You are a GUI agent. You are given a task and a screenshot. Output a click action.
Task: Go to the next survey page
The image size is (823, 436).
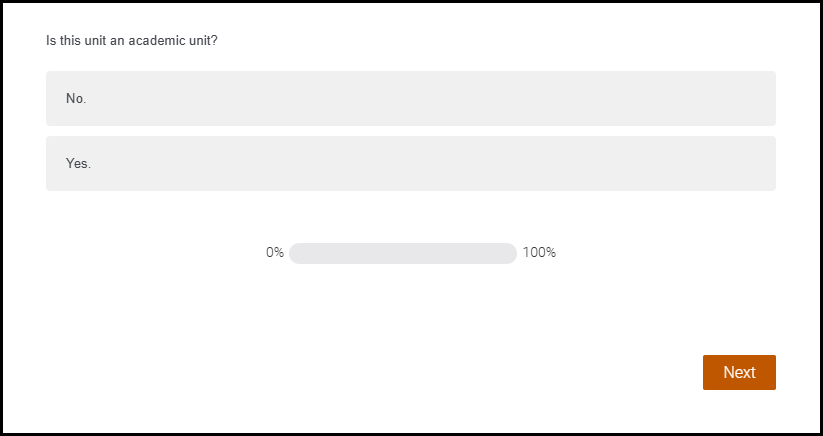[739, 372]
